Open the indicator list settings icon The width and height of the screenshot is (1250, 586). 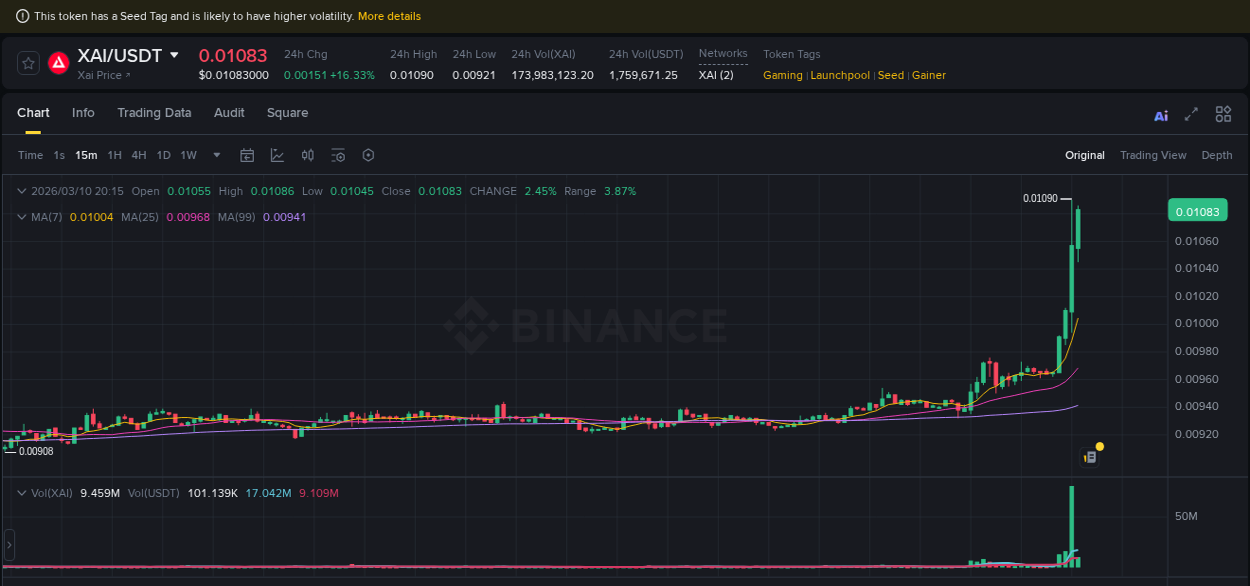[337, 155]
